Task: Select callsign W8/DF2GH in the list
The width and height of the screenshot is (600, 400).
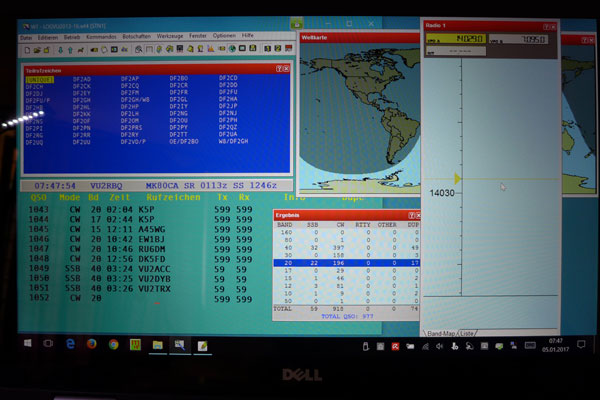Action: [233, 141]
